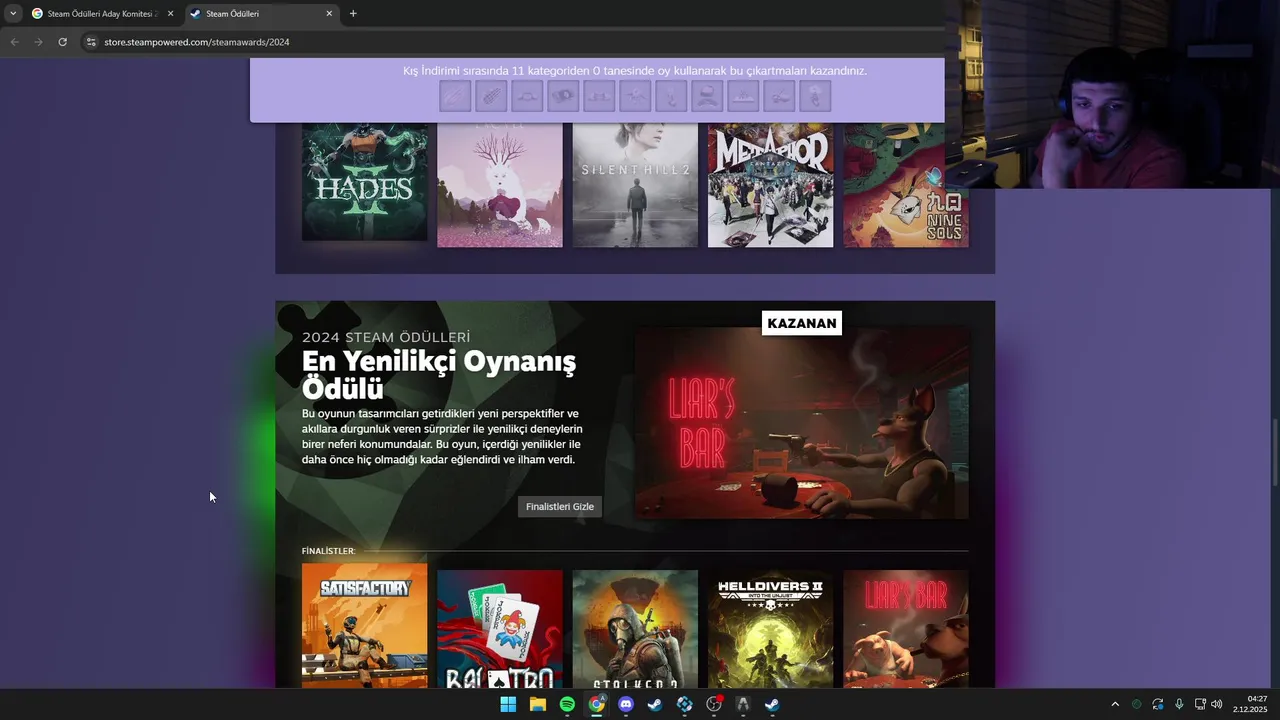Image resolution: width=1280 pixels, height=720 pixels.
Task: Click the sixth sticker slot in banner
Action: 635,96
